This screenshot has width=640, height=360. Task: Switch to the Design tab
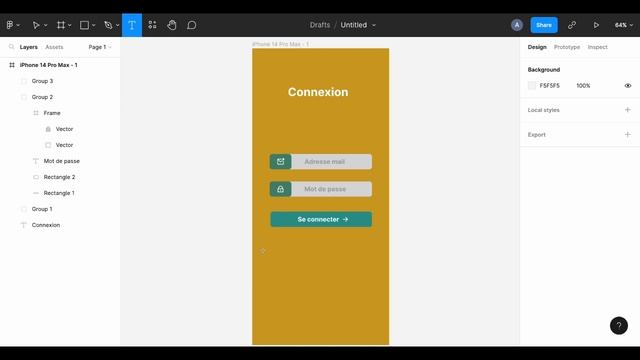pyautogui.click(x=537, y=47)
